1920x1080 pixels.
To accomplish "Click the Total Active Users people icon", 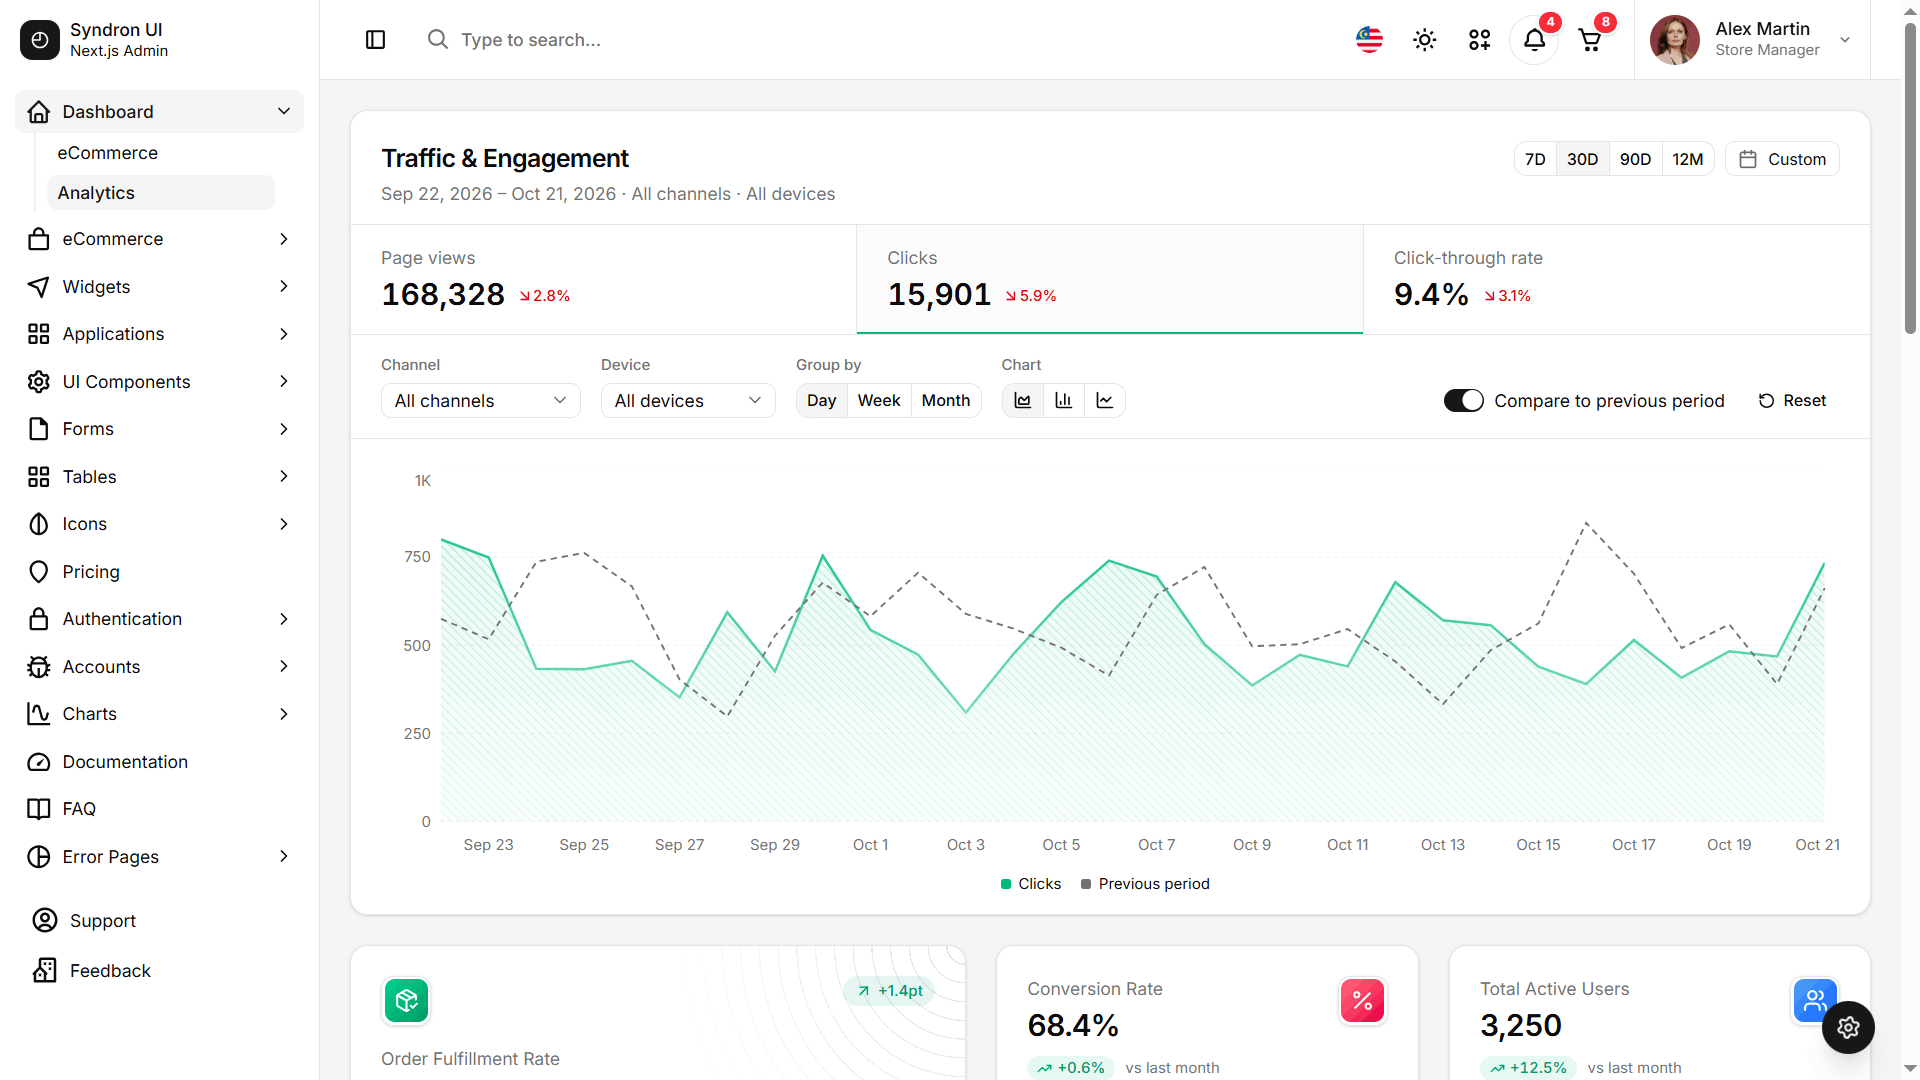I will 1815,1000.
